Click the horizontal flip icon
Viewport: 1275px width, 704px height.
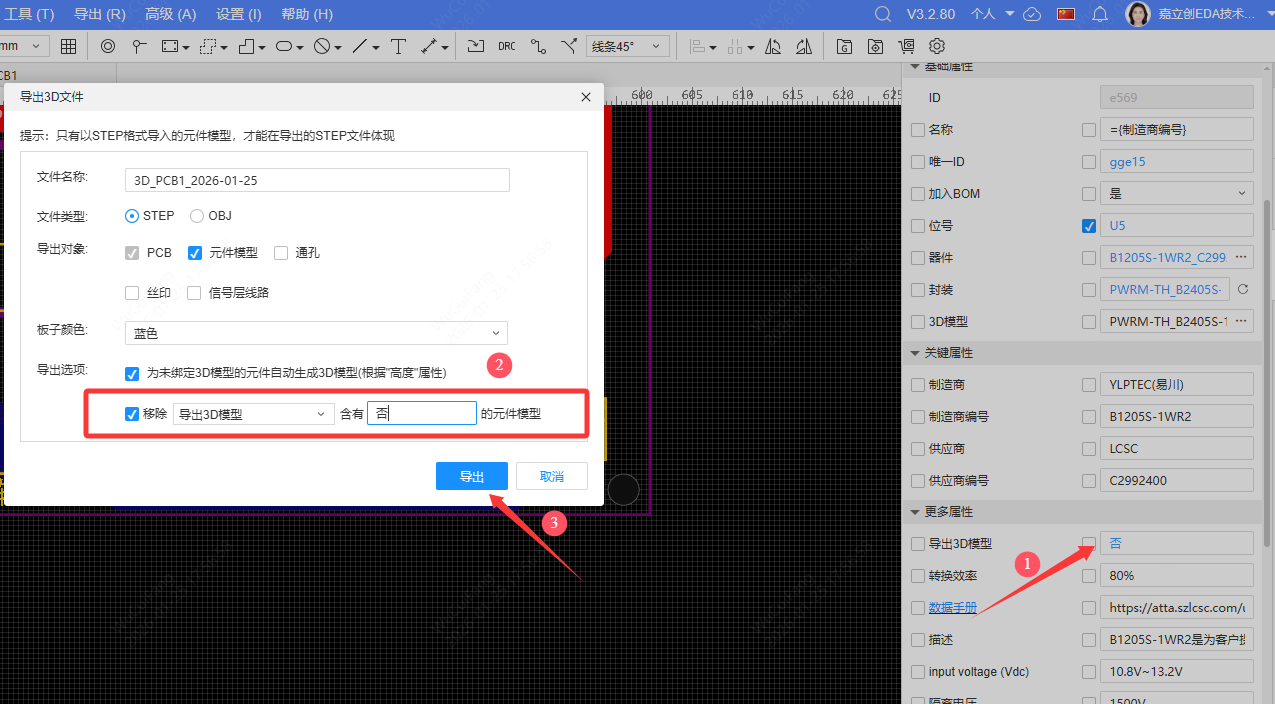773,46
